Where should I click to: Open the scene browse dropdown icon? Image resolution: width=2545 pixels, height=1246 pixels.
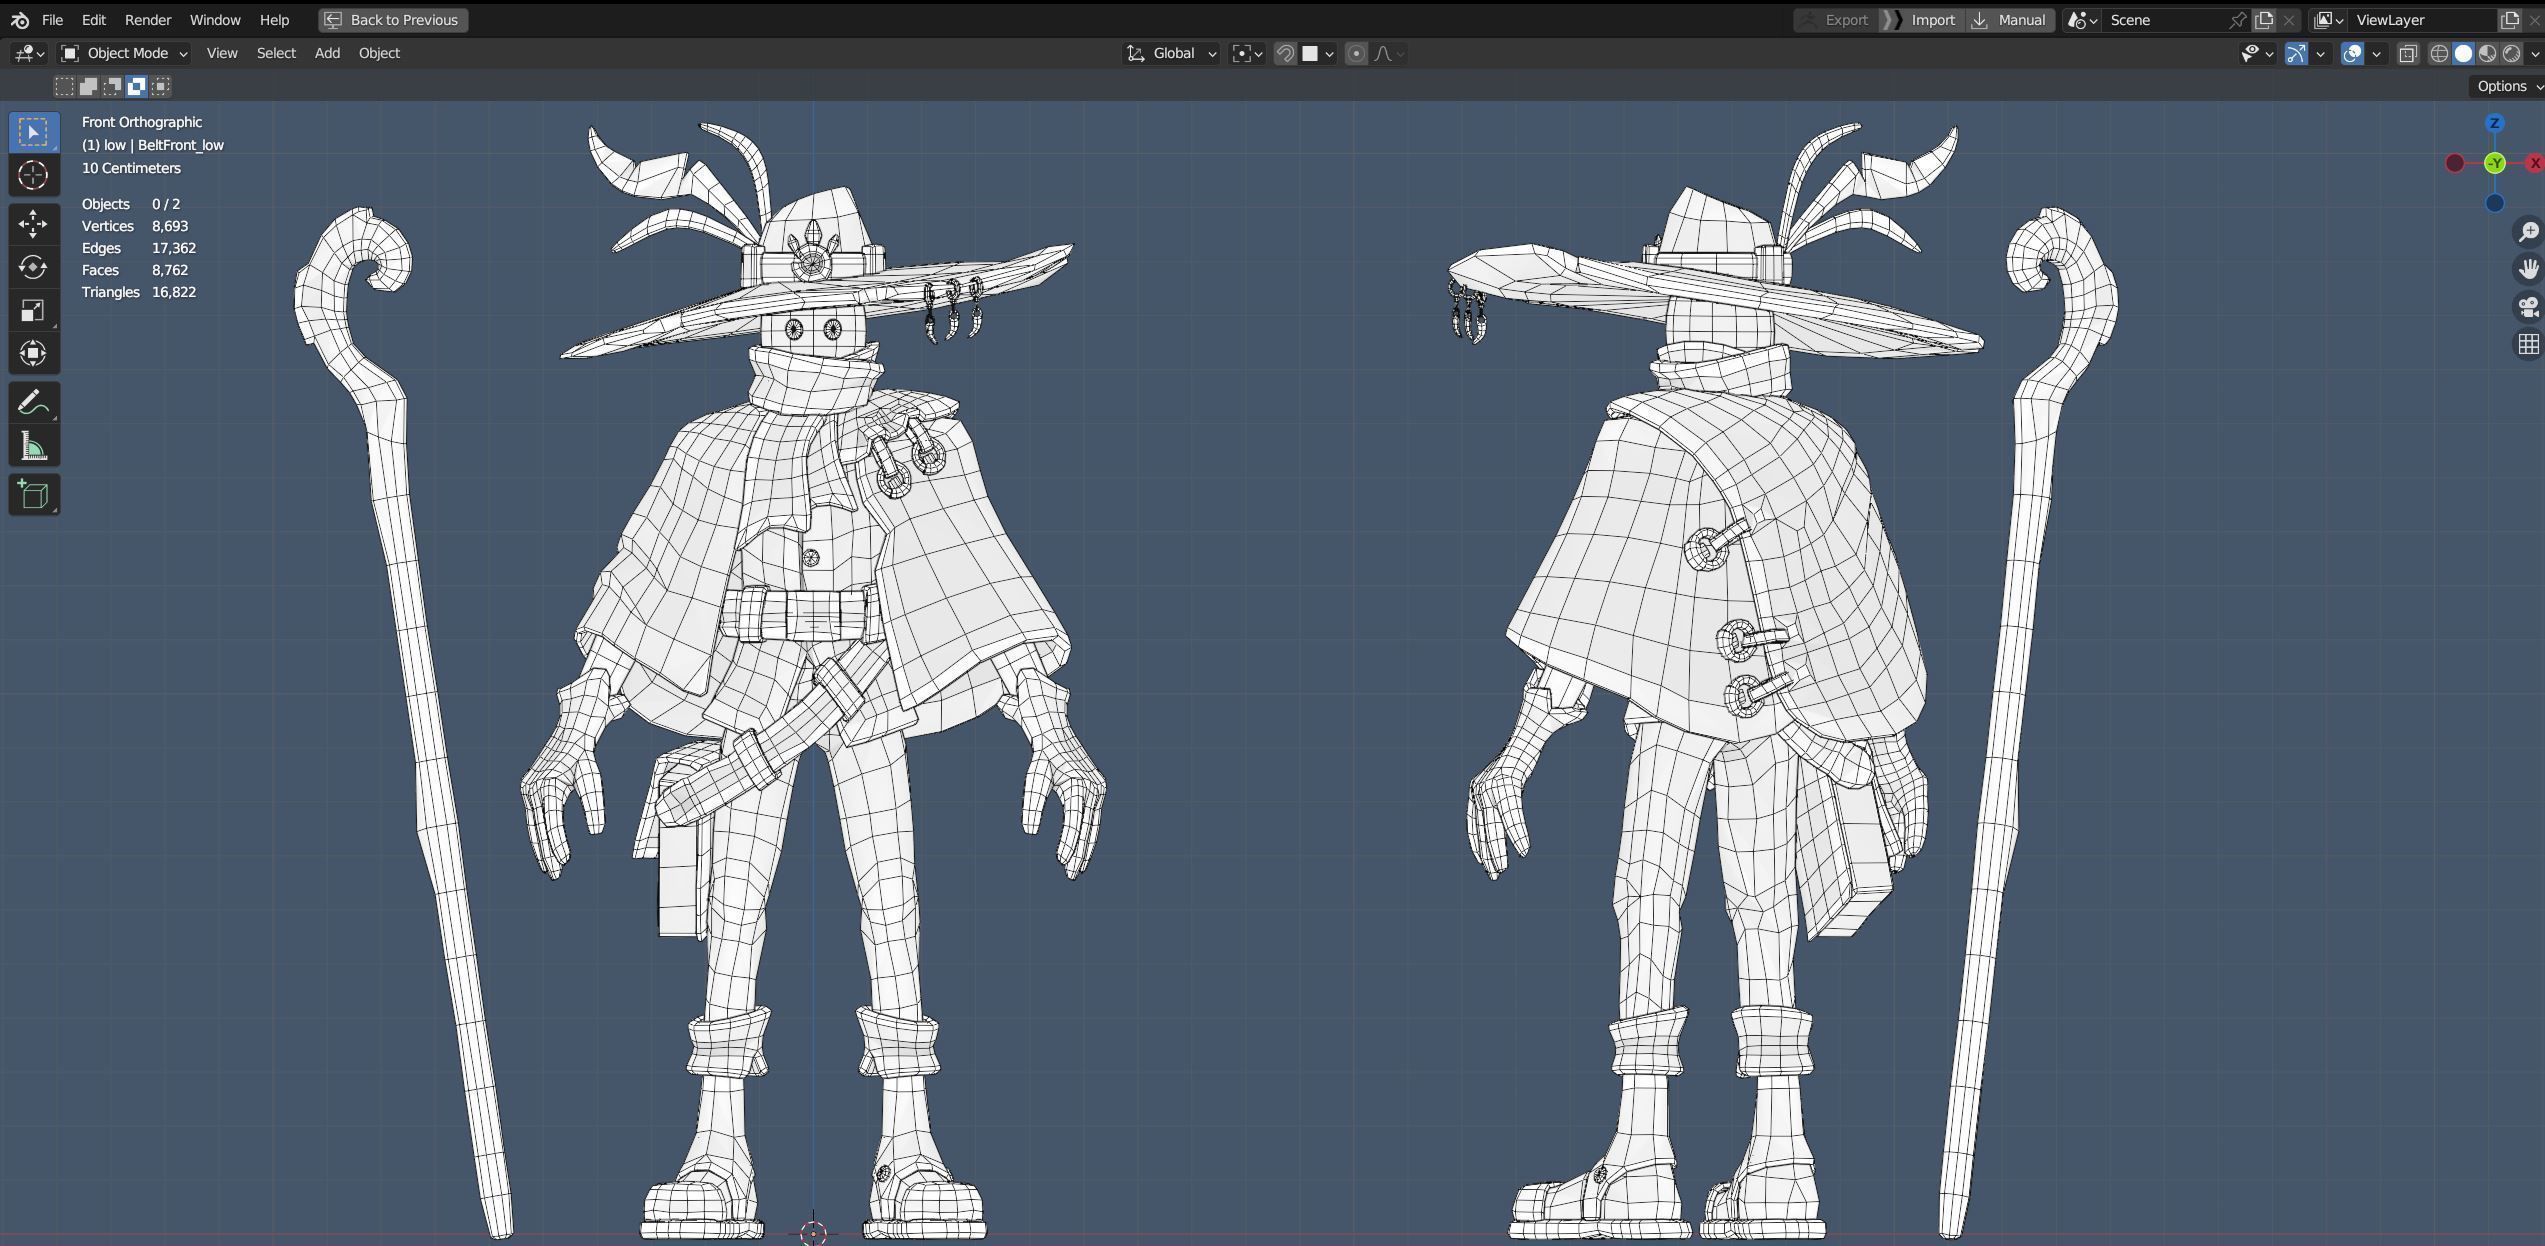pos(2082,20)
